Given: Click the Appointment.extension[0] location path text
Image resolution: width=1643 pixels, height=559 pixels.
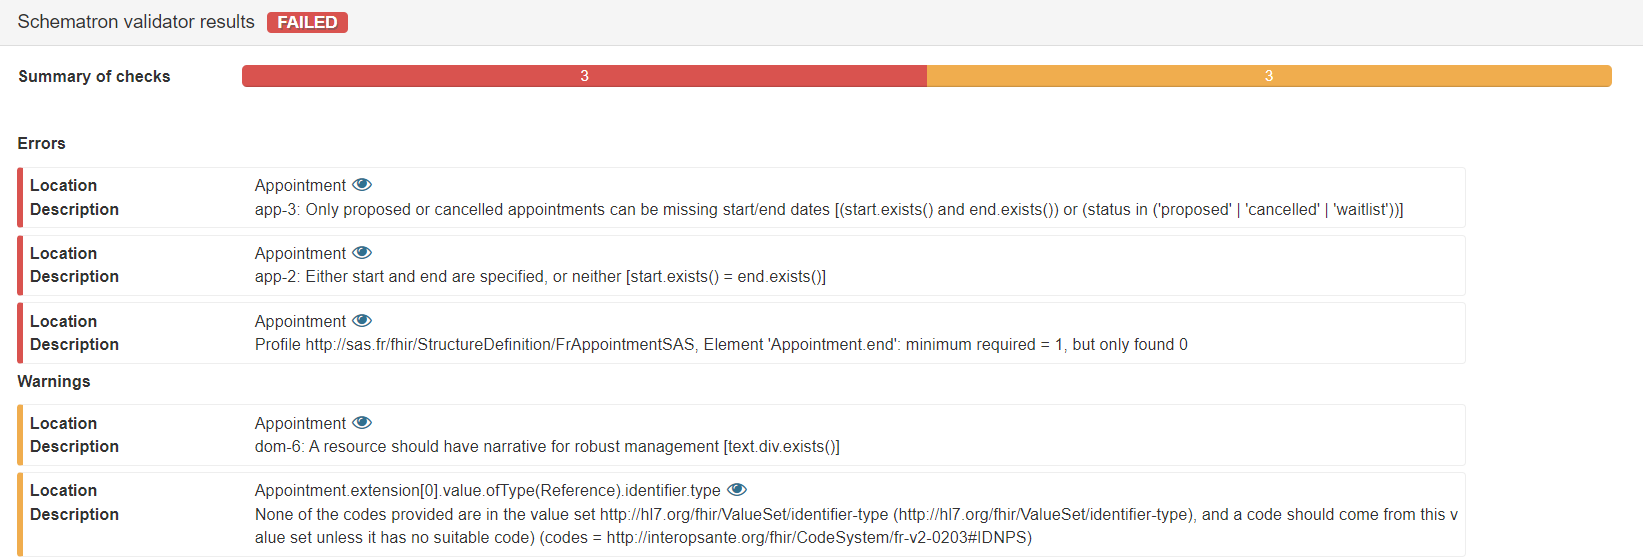Looking at the screenshot, I should pos(487,490).
